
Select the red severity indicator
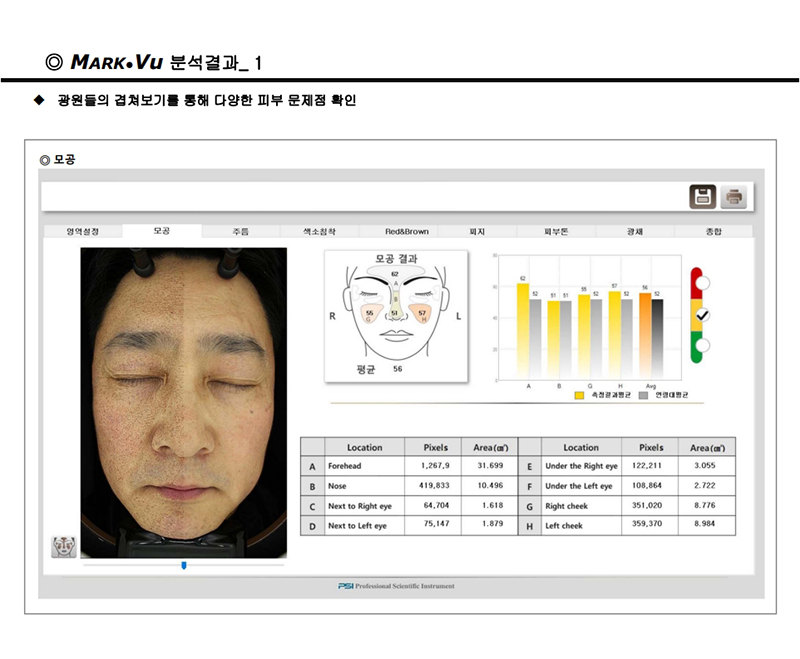705,283
